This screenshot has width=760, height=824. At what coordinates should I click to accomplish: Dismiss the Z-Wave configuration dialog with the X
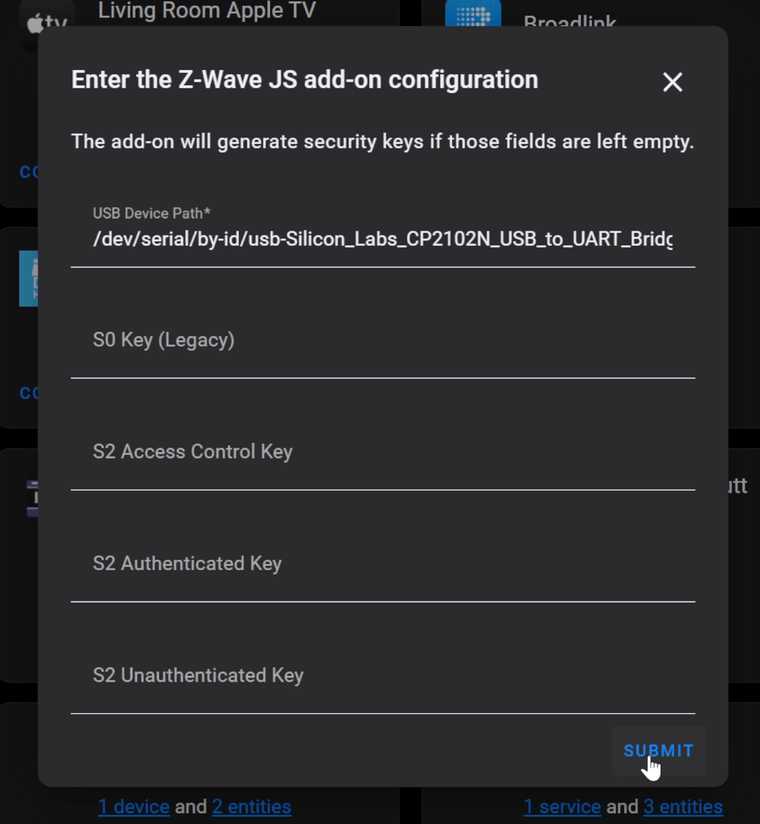tap(672, 82)
